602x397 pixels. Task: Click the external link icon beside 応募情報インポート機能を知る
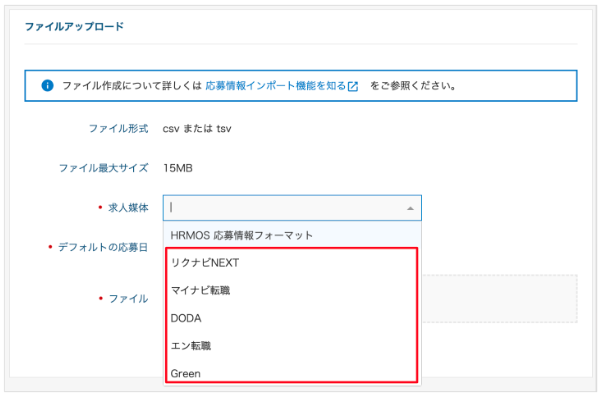[x=352, y=86]
